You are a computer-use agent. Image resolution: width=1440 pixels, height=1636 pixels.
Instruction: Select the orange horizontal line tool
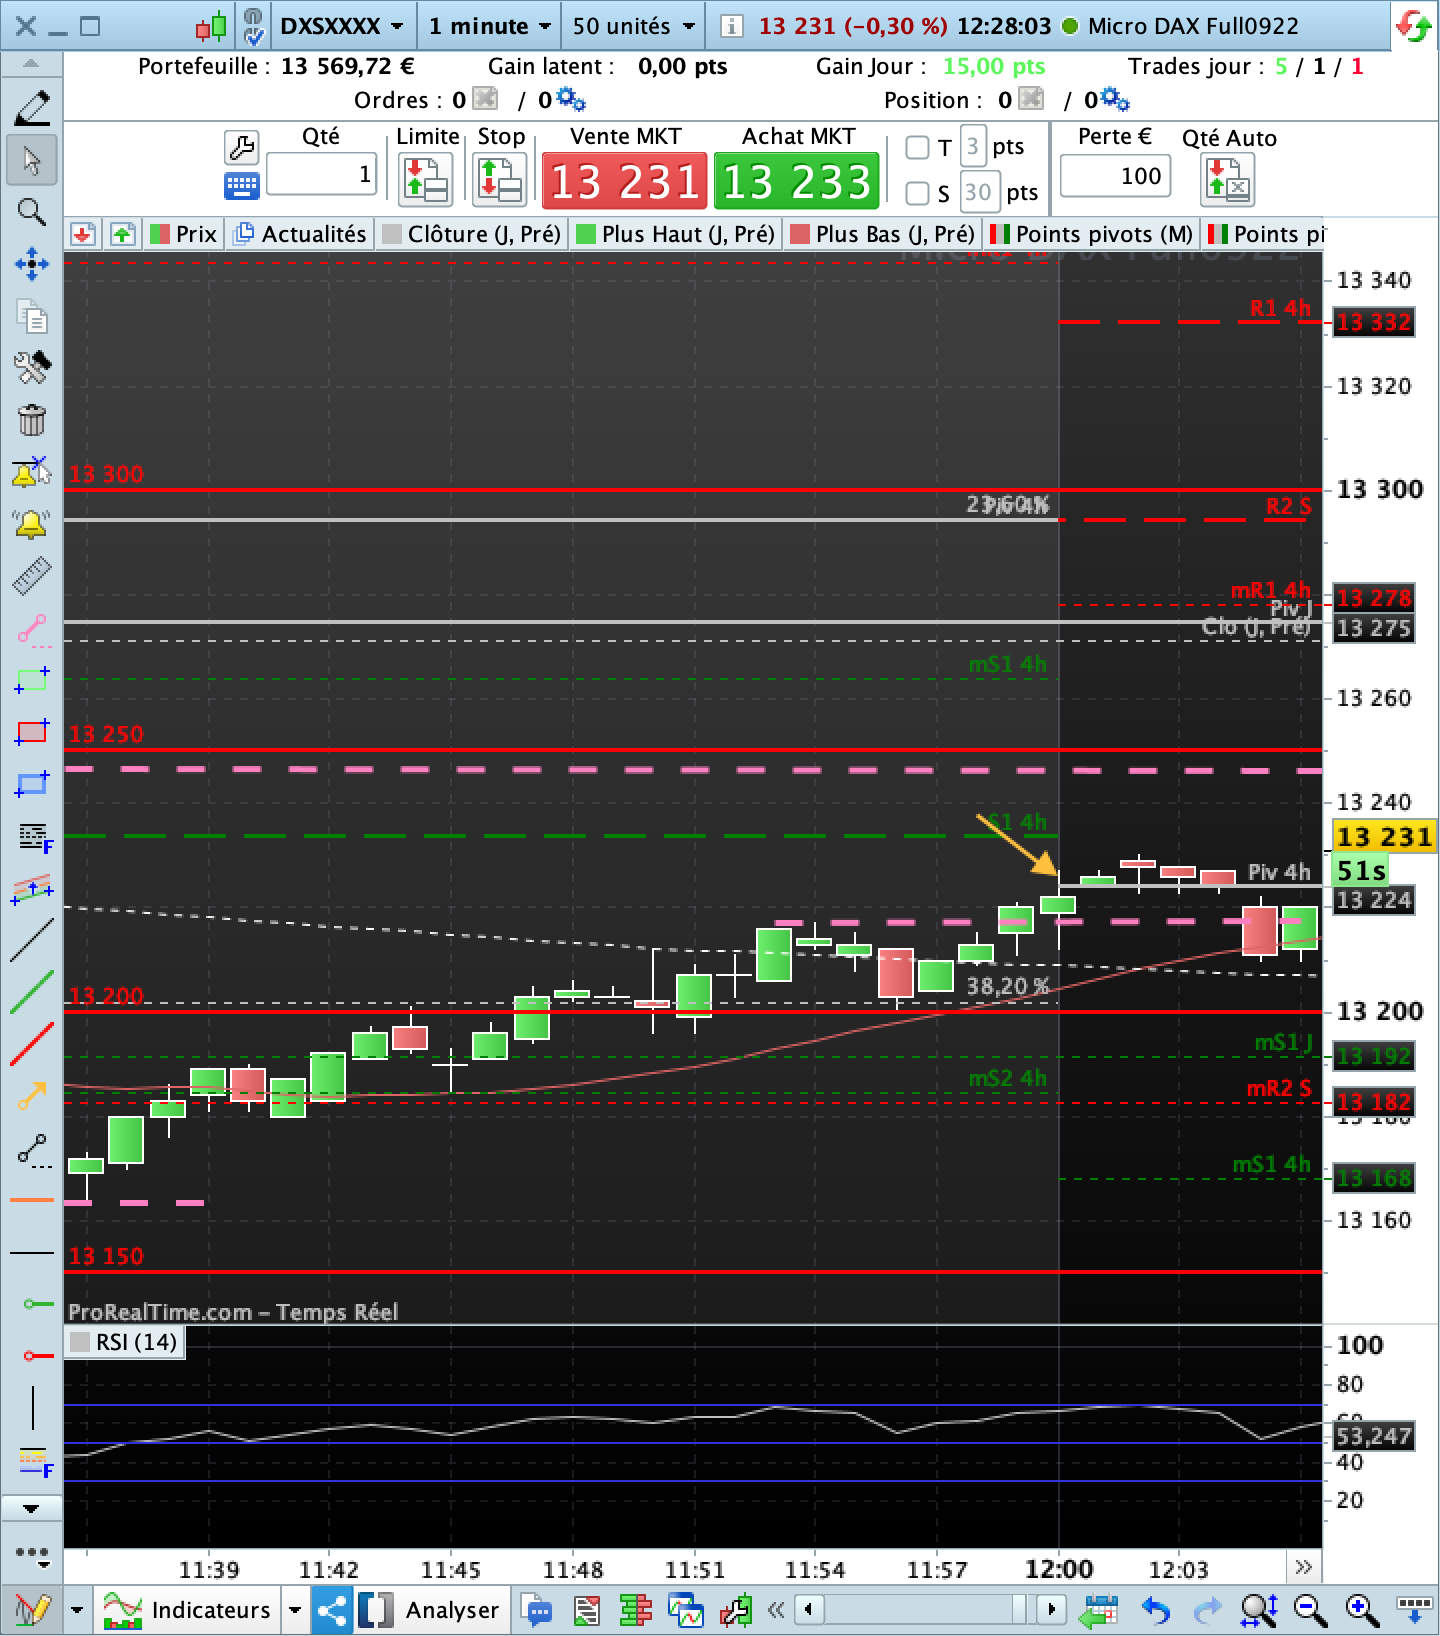[32, 1200]
